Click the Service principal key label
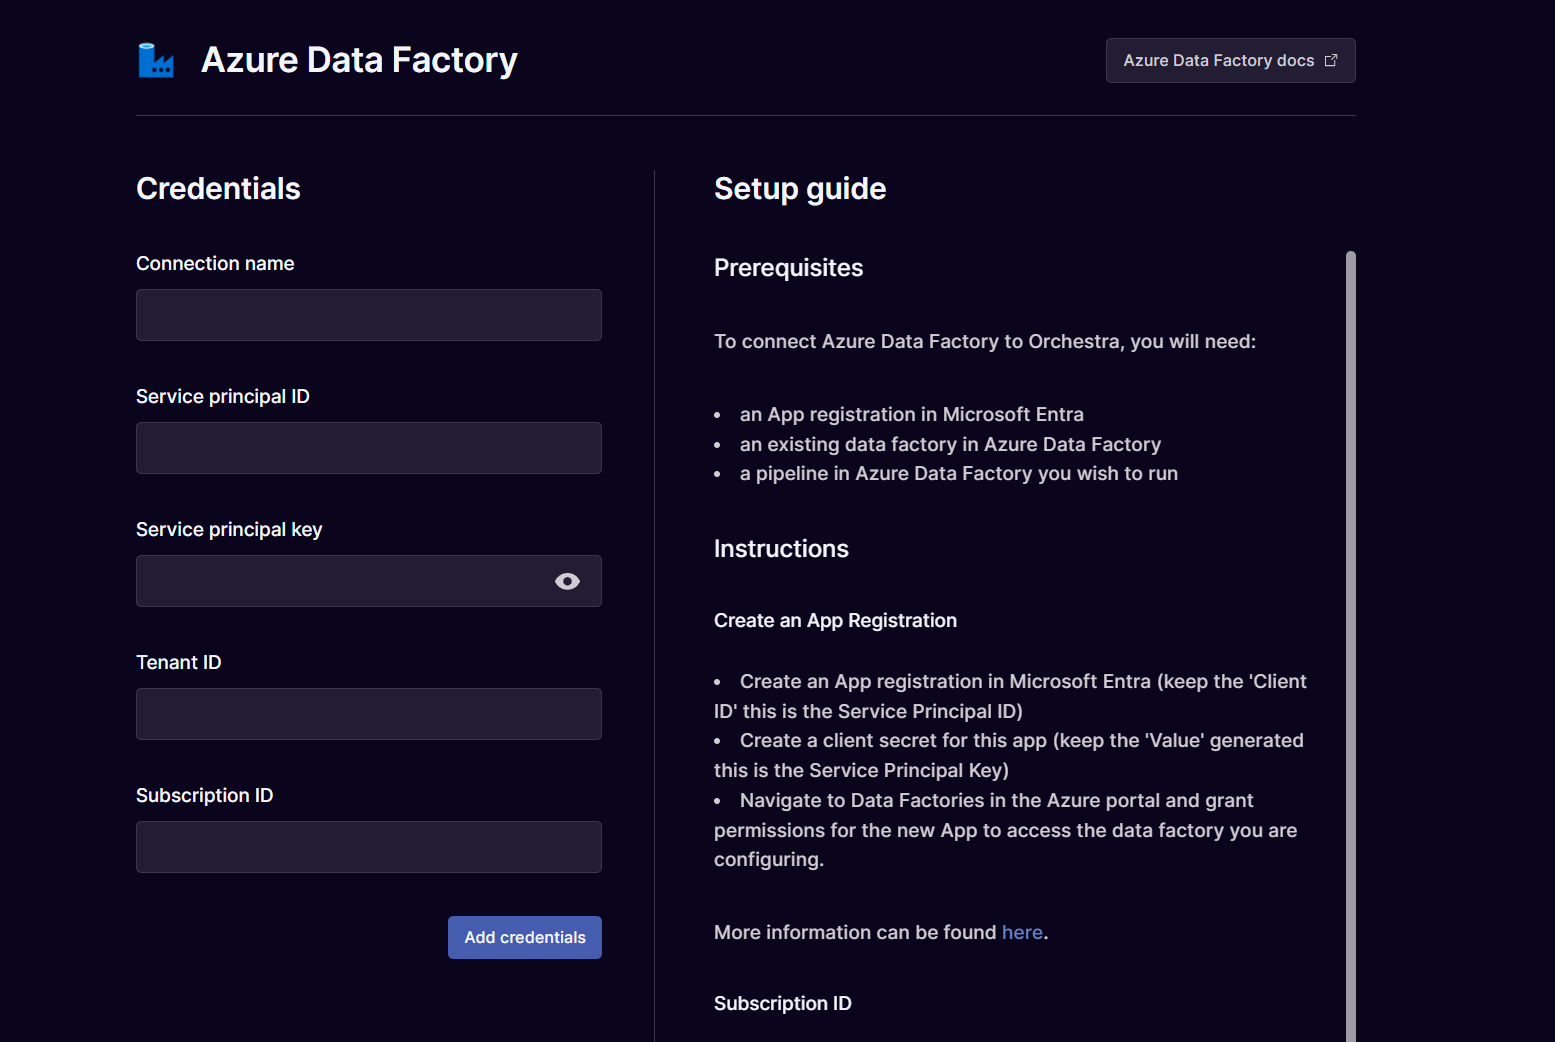The width and height of the screenshot is (1555, 1042). (229, 530)
